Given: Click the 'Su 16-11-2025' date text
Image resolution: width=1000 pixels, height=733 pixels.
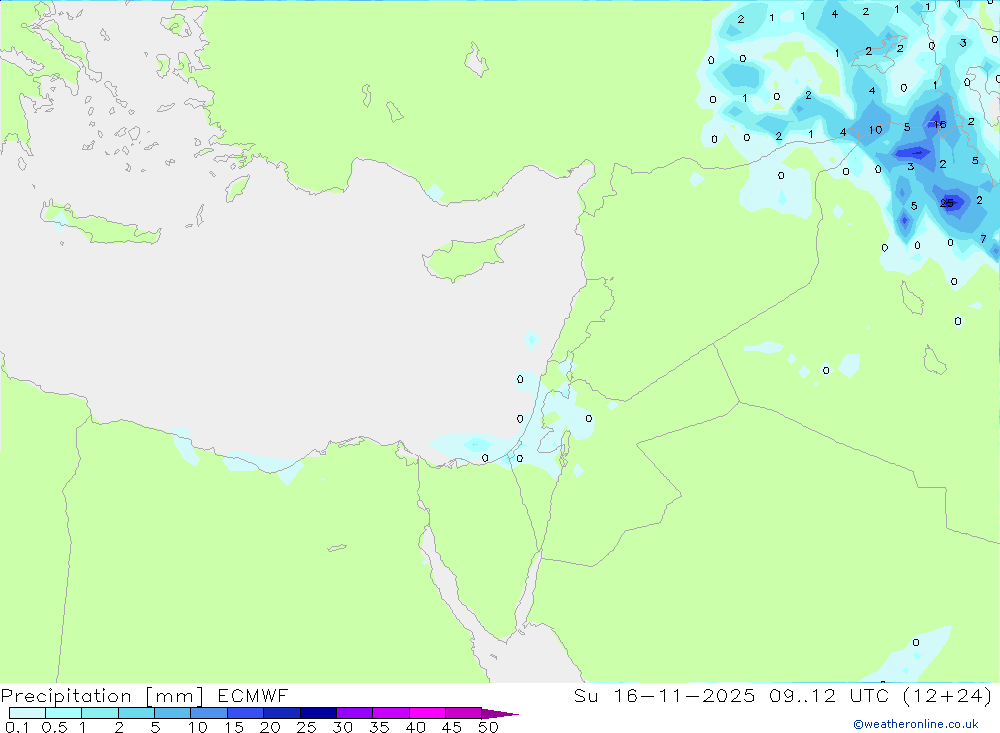Looking at the screenshot, I should 664,696.
